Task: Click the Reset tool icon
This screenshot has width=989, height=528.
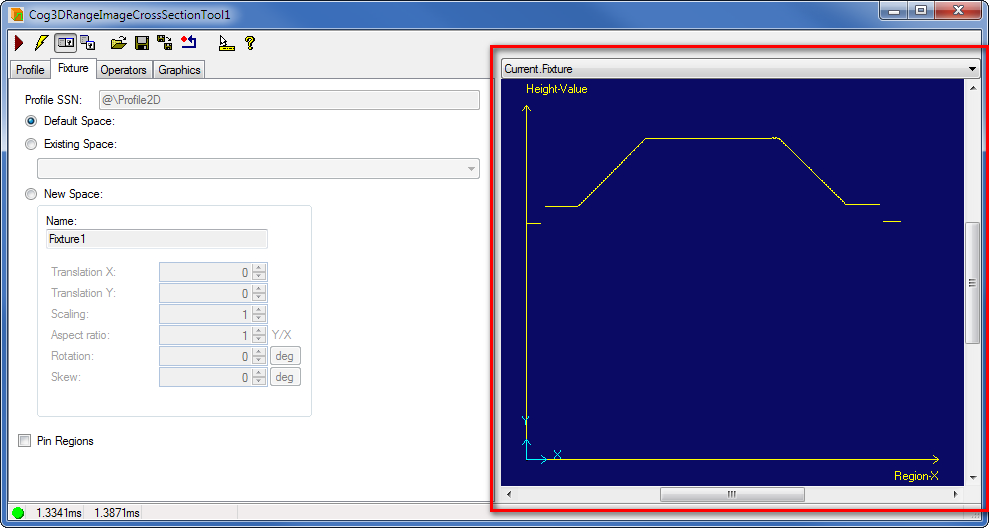Action: (x=188, y=43)
